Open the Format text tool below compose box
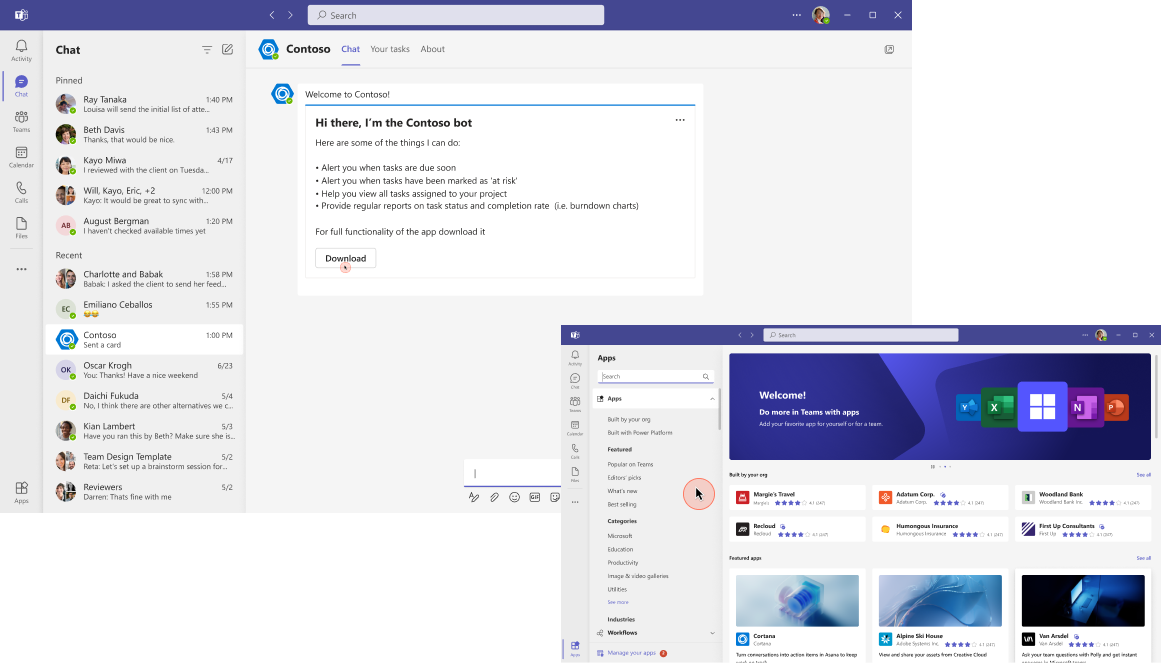This screenshot has width=1161, height=663. (x=474, y=497)
